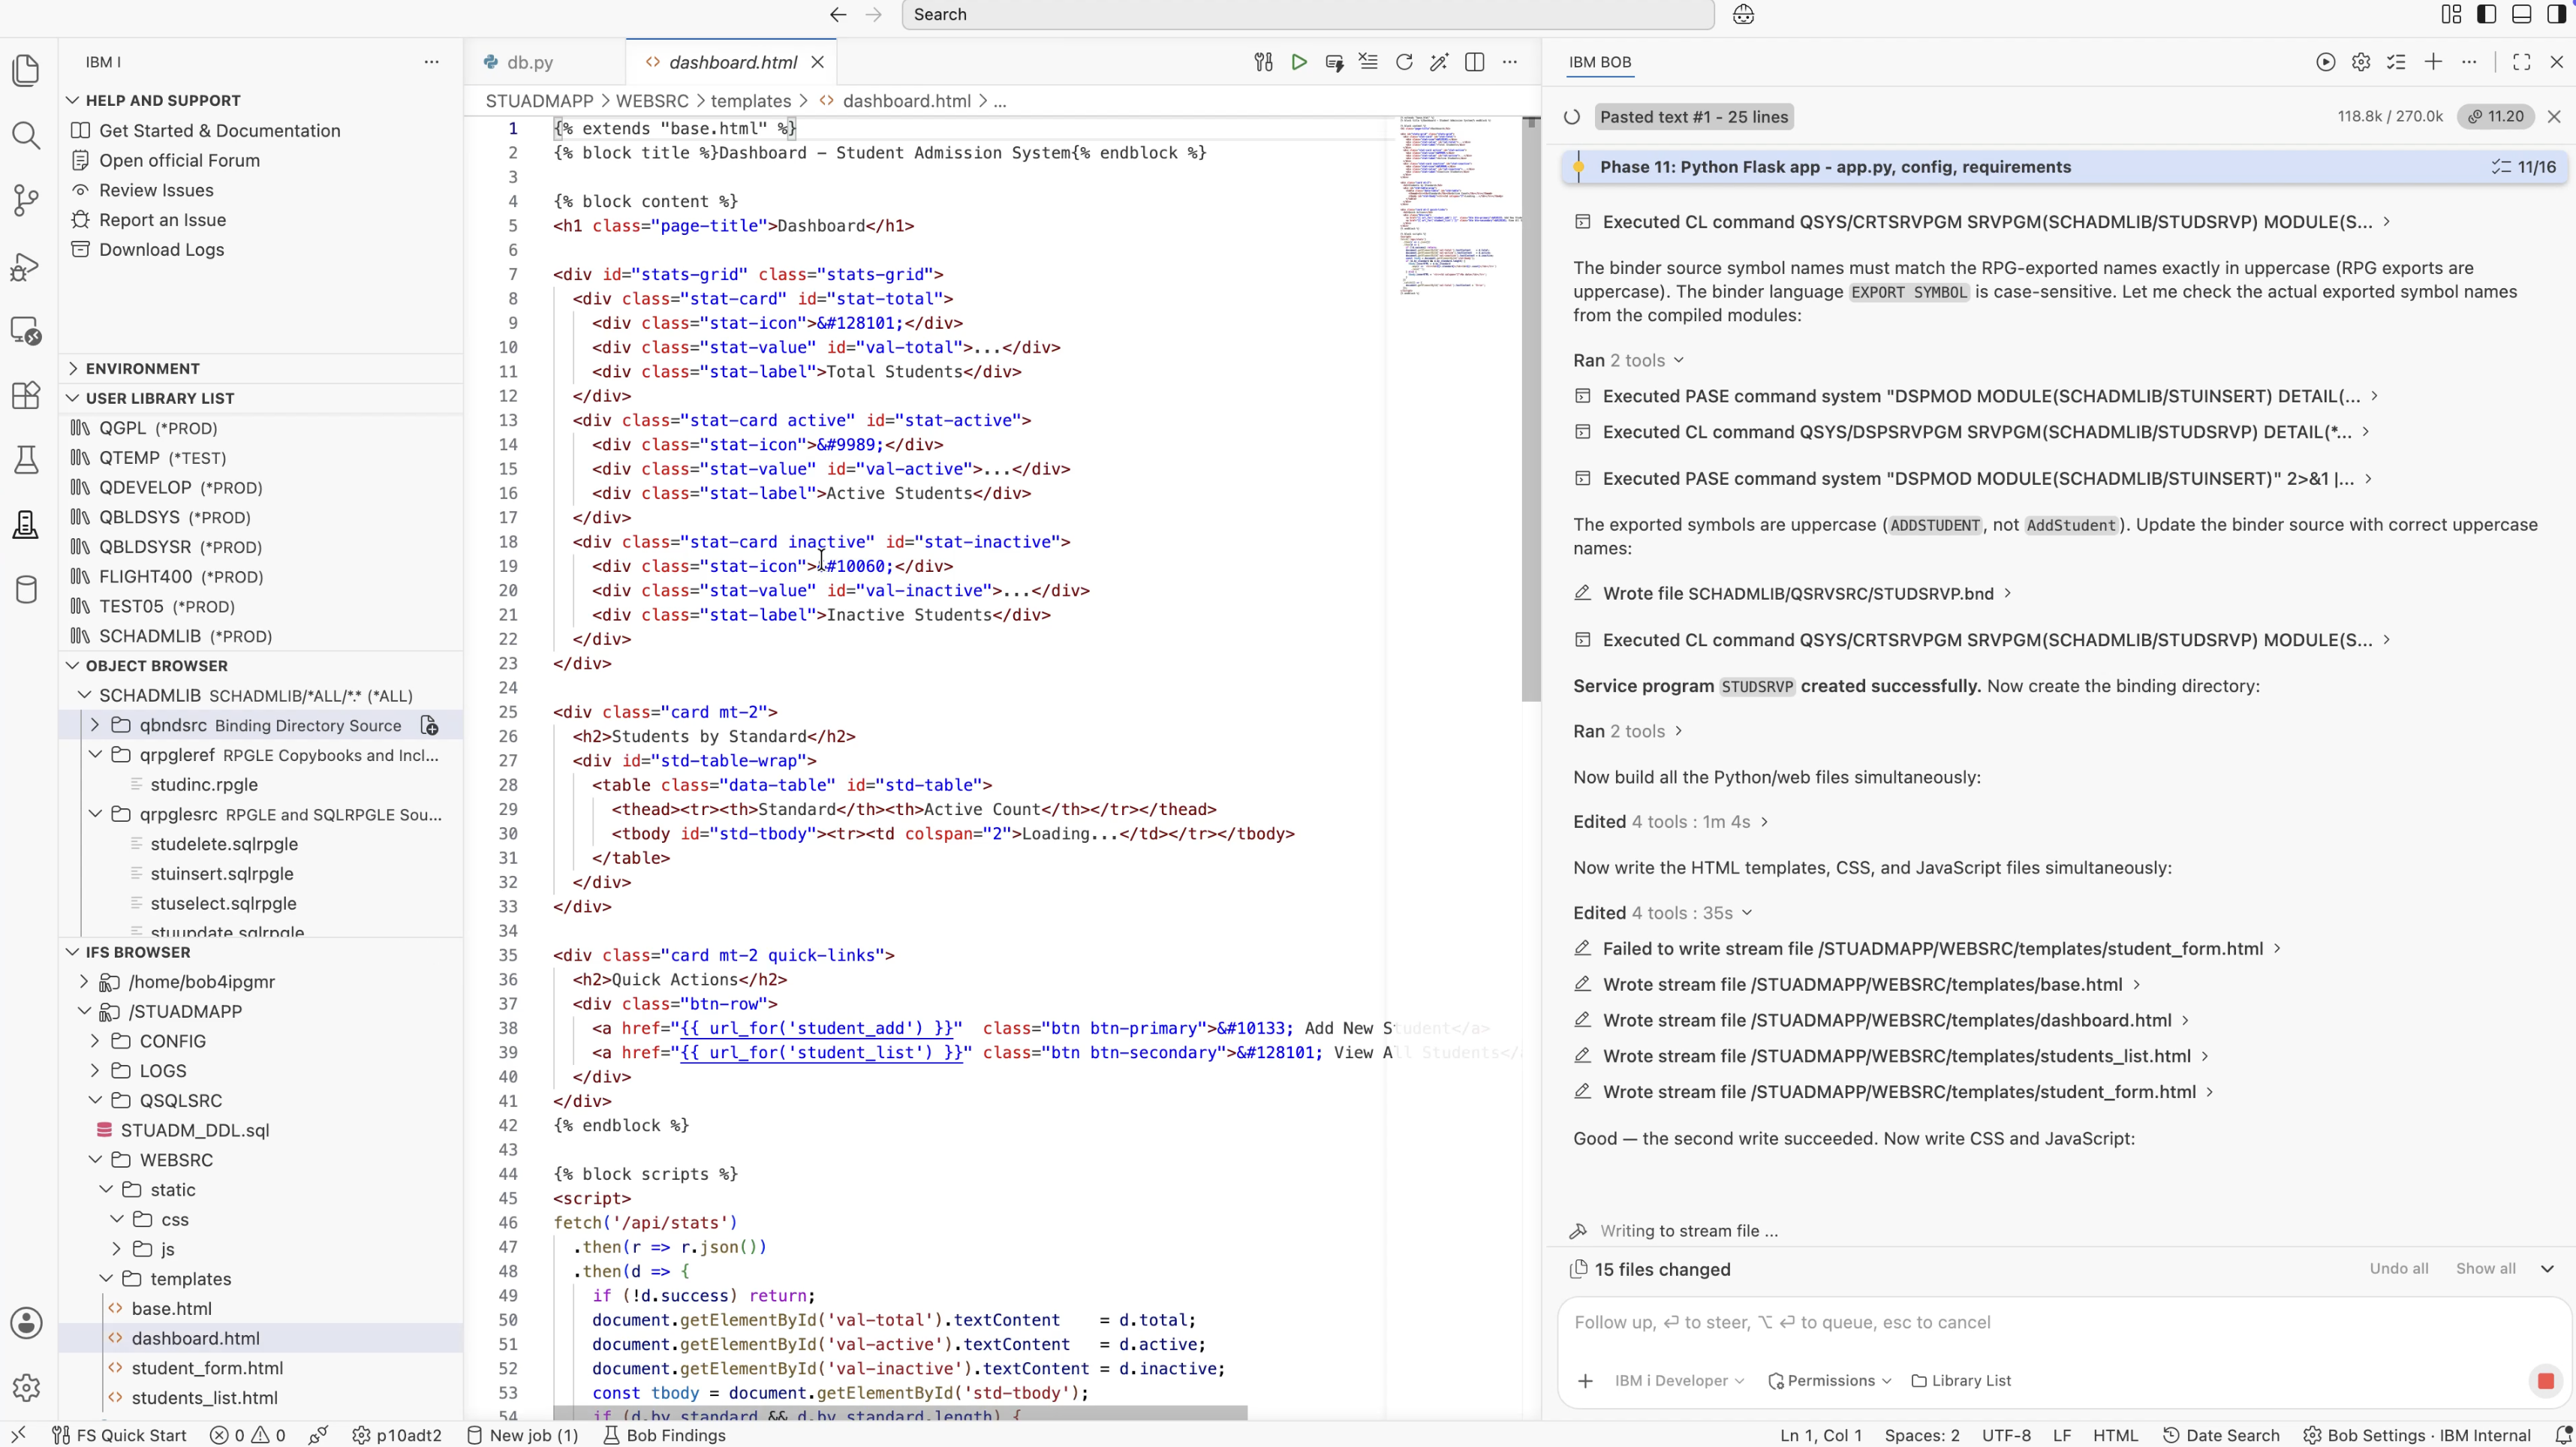2576x1447 pixels.
Task: Open the Explorer view in activity bar
Action: coord(26,70)
